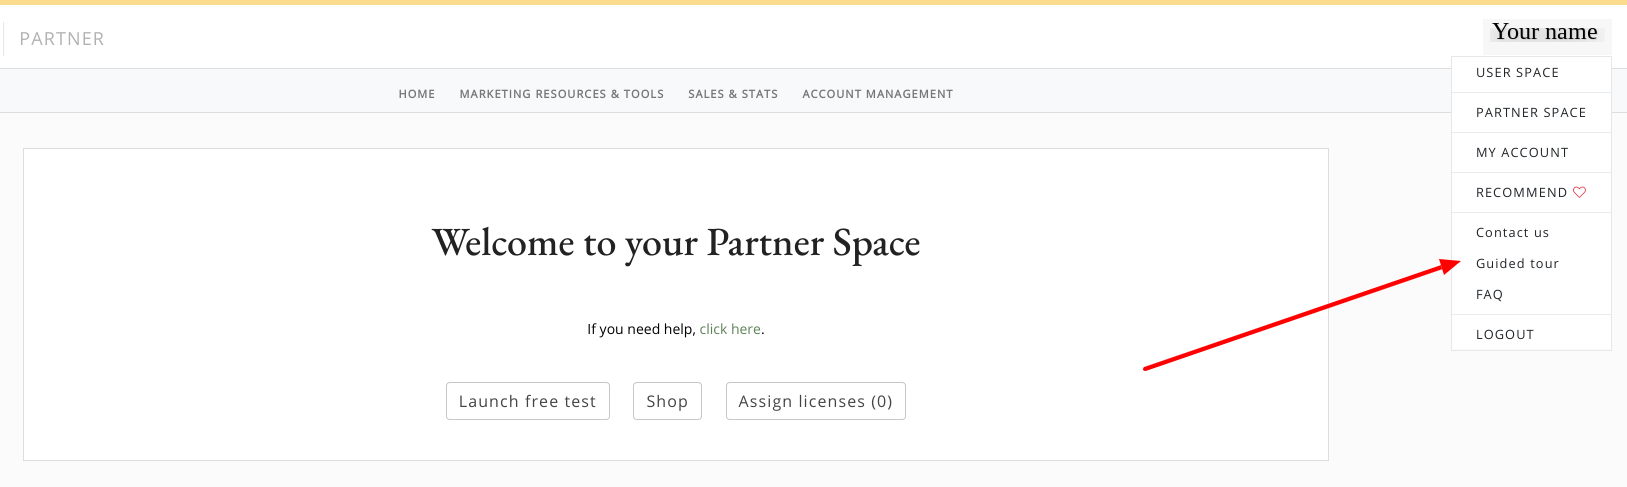
Task: Click Contact us in the dropdown
Action: coord(1512,233)
